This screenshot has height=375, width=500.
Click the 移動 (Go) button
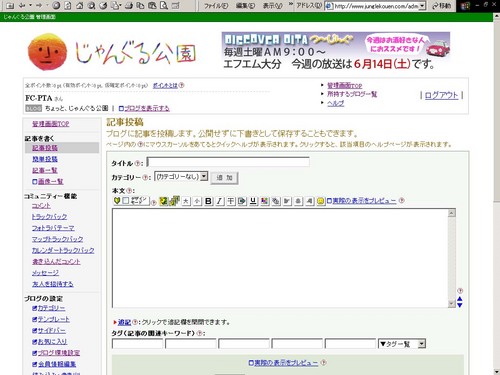(441, 6)
